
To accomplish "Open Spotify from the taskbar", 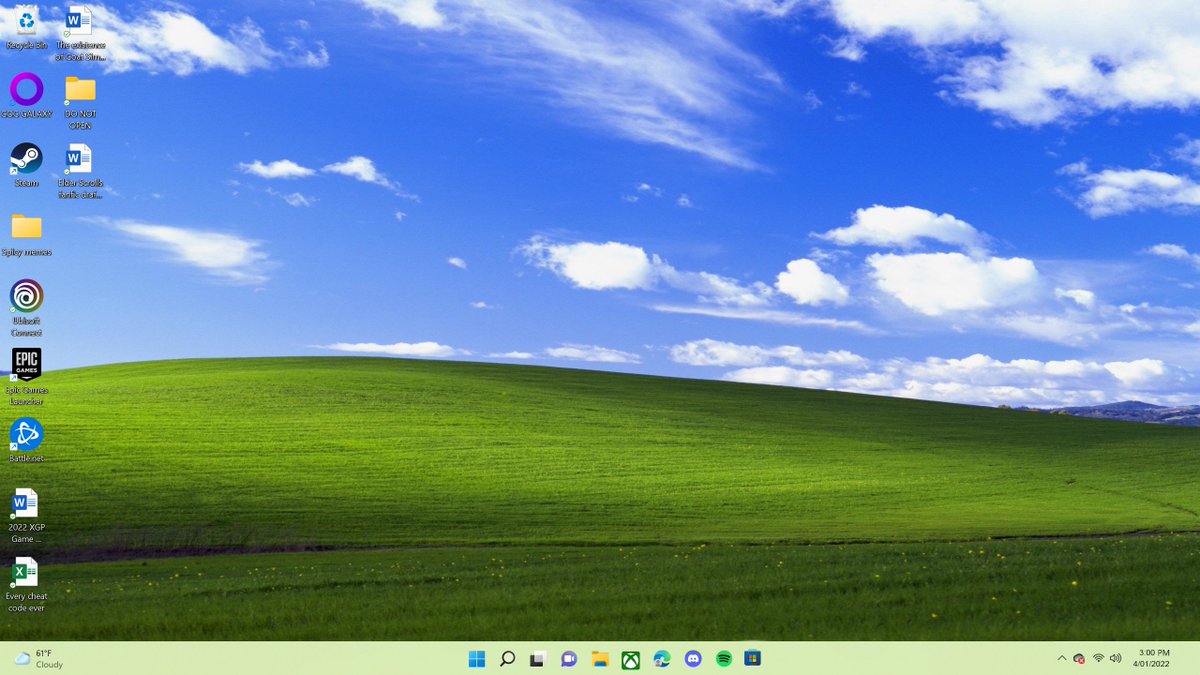I will (x=724, y=659).
